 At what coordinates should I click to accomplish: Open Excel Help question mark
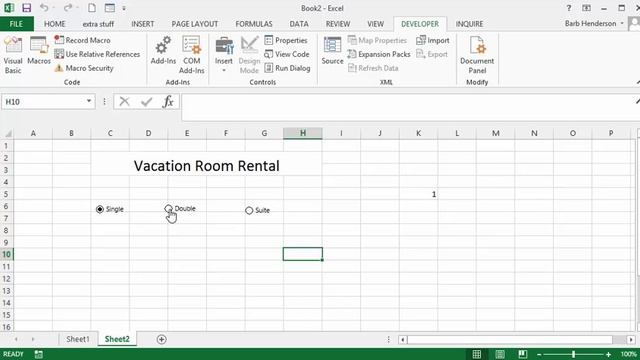[x=569, y=8]
